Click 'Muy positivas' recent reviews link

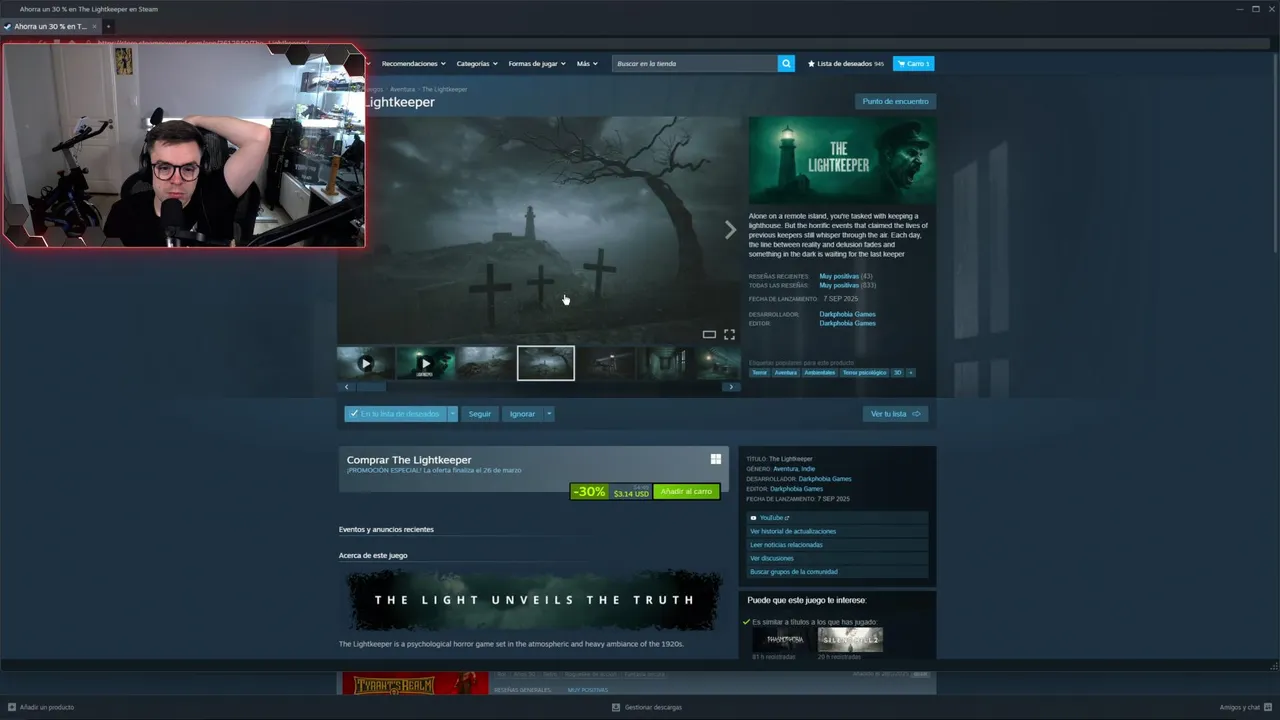(x=839, y=276)
